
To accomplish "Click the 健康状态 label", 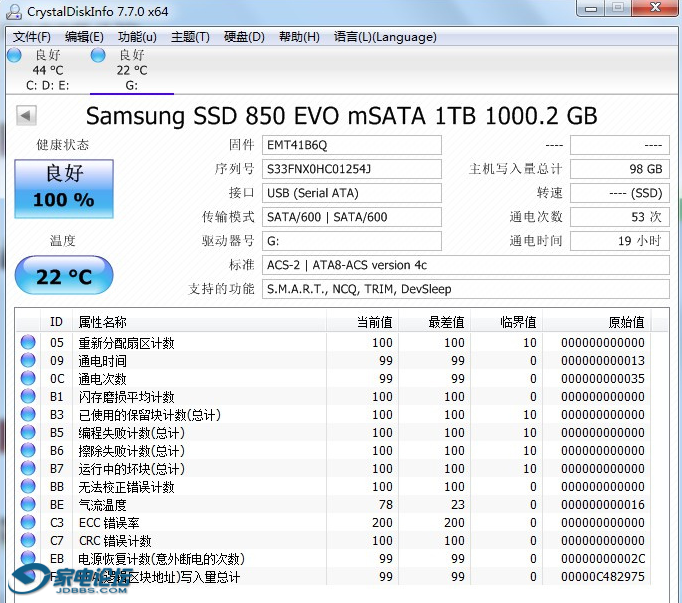I will tap(62, 145).
